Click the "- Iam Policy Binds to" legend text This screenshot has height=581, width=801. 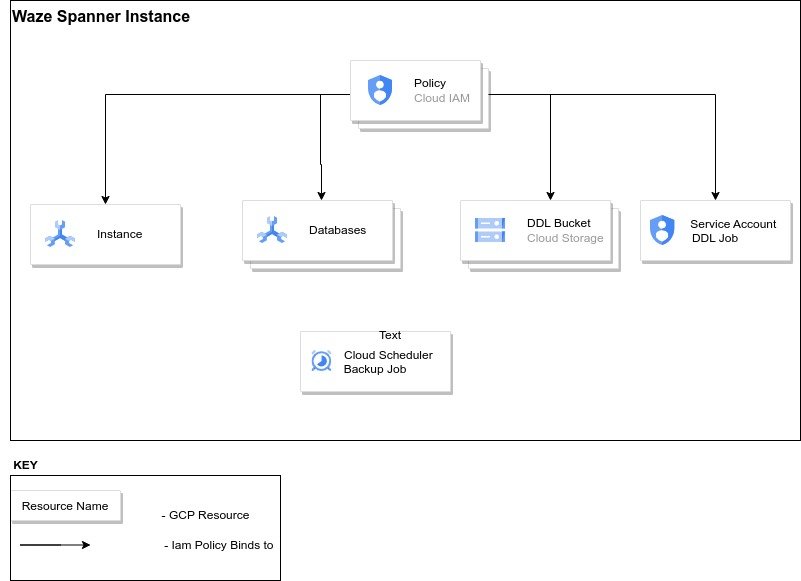click(218, 545)
